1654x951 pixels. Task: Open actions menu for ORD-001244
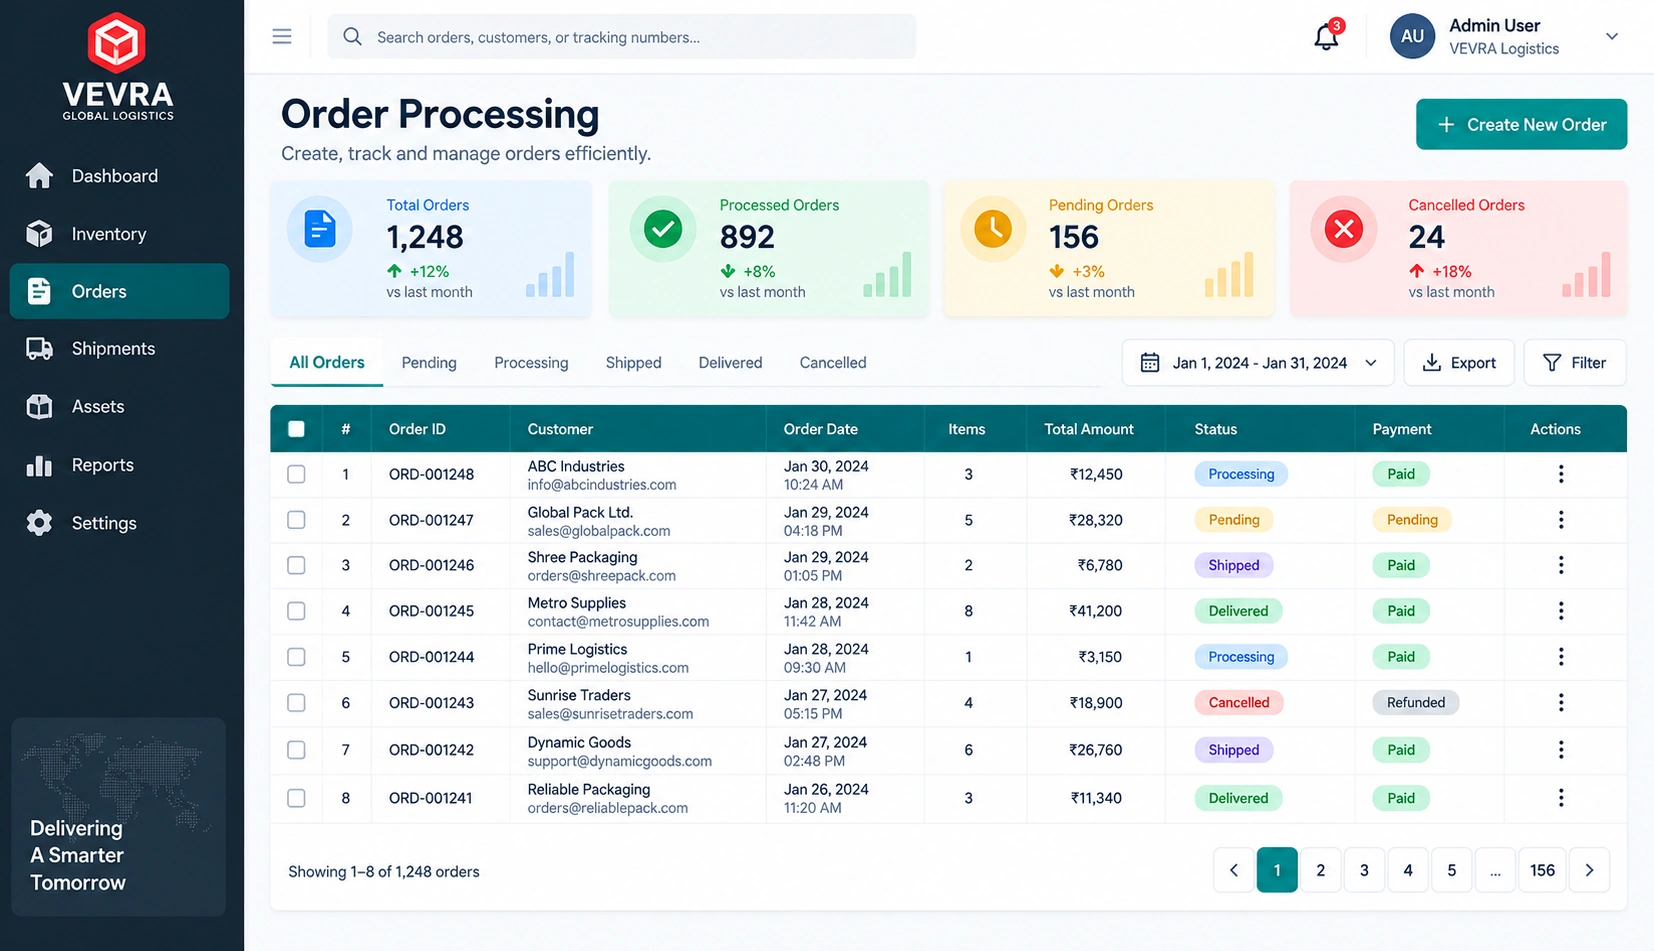point(1560,657)
